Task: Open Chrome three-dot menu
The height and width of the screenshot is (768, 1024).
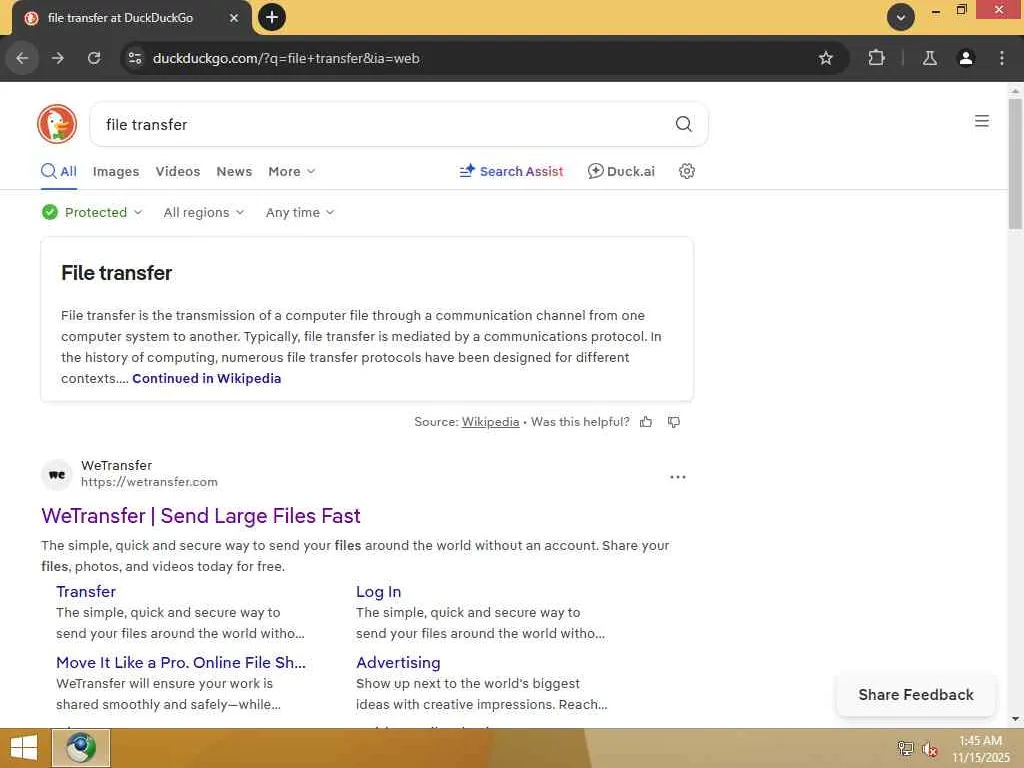Action: [1002, 58]
